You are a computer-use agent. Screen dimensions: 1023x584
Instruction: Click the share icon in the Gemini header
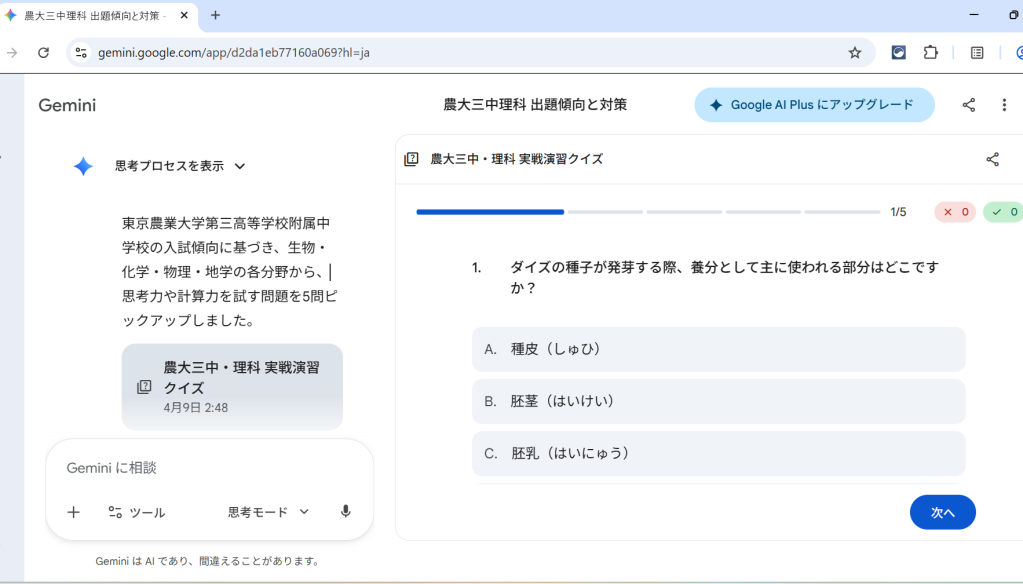[968, 105]
